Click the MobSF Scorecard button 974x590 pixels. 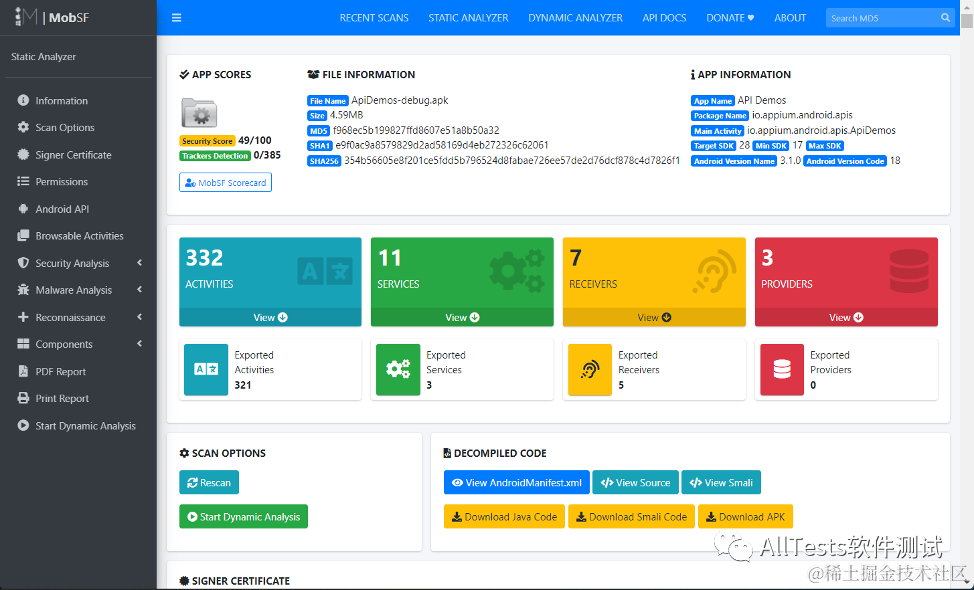[x=225, y=183]
